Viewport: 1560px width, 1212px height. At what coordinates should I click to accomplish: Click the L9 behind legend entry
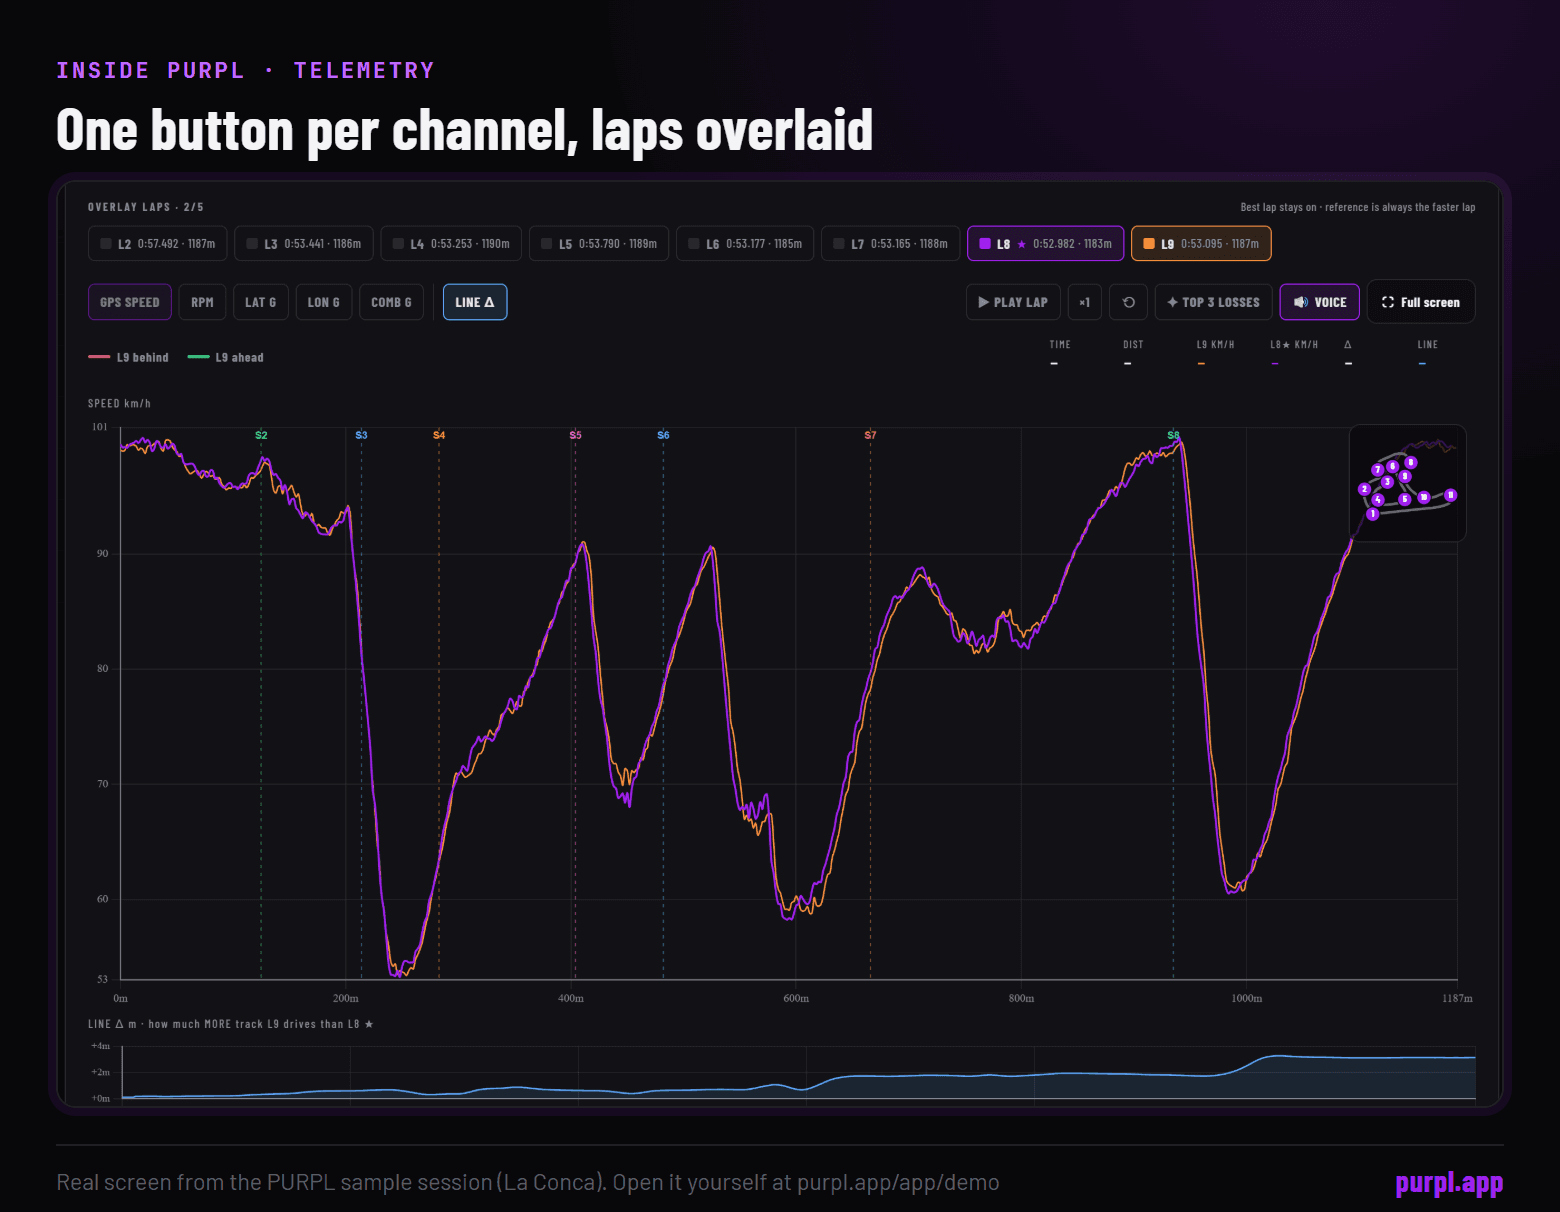129,357
